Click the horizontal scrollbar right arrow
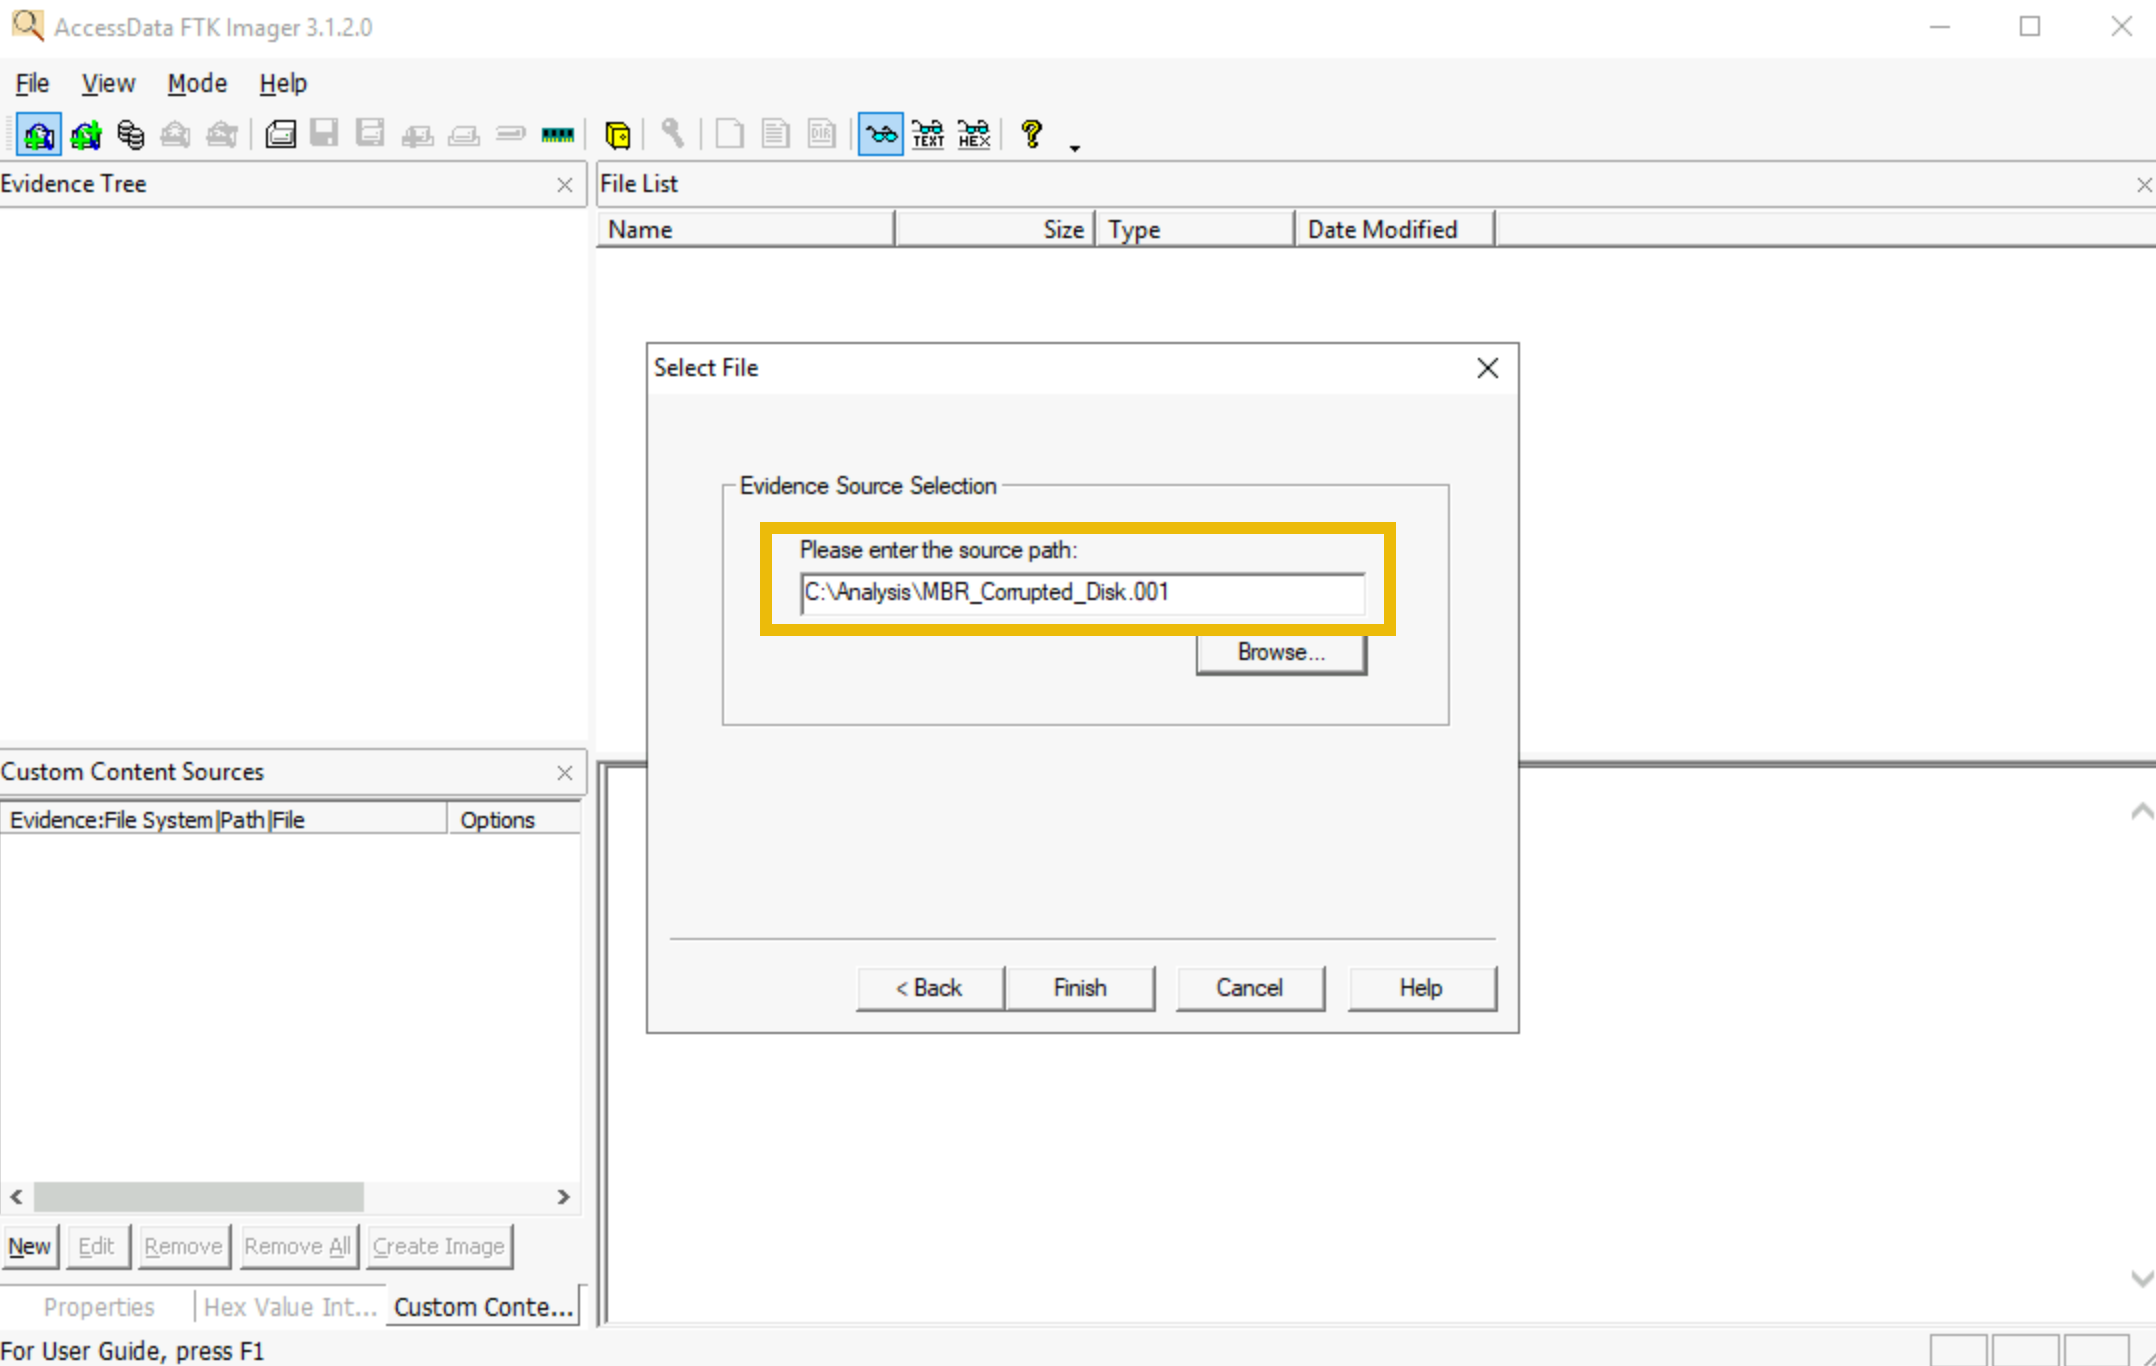Viewport: 2156px width, 1366px height. 564,1197
